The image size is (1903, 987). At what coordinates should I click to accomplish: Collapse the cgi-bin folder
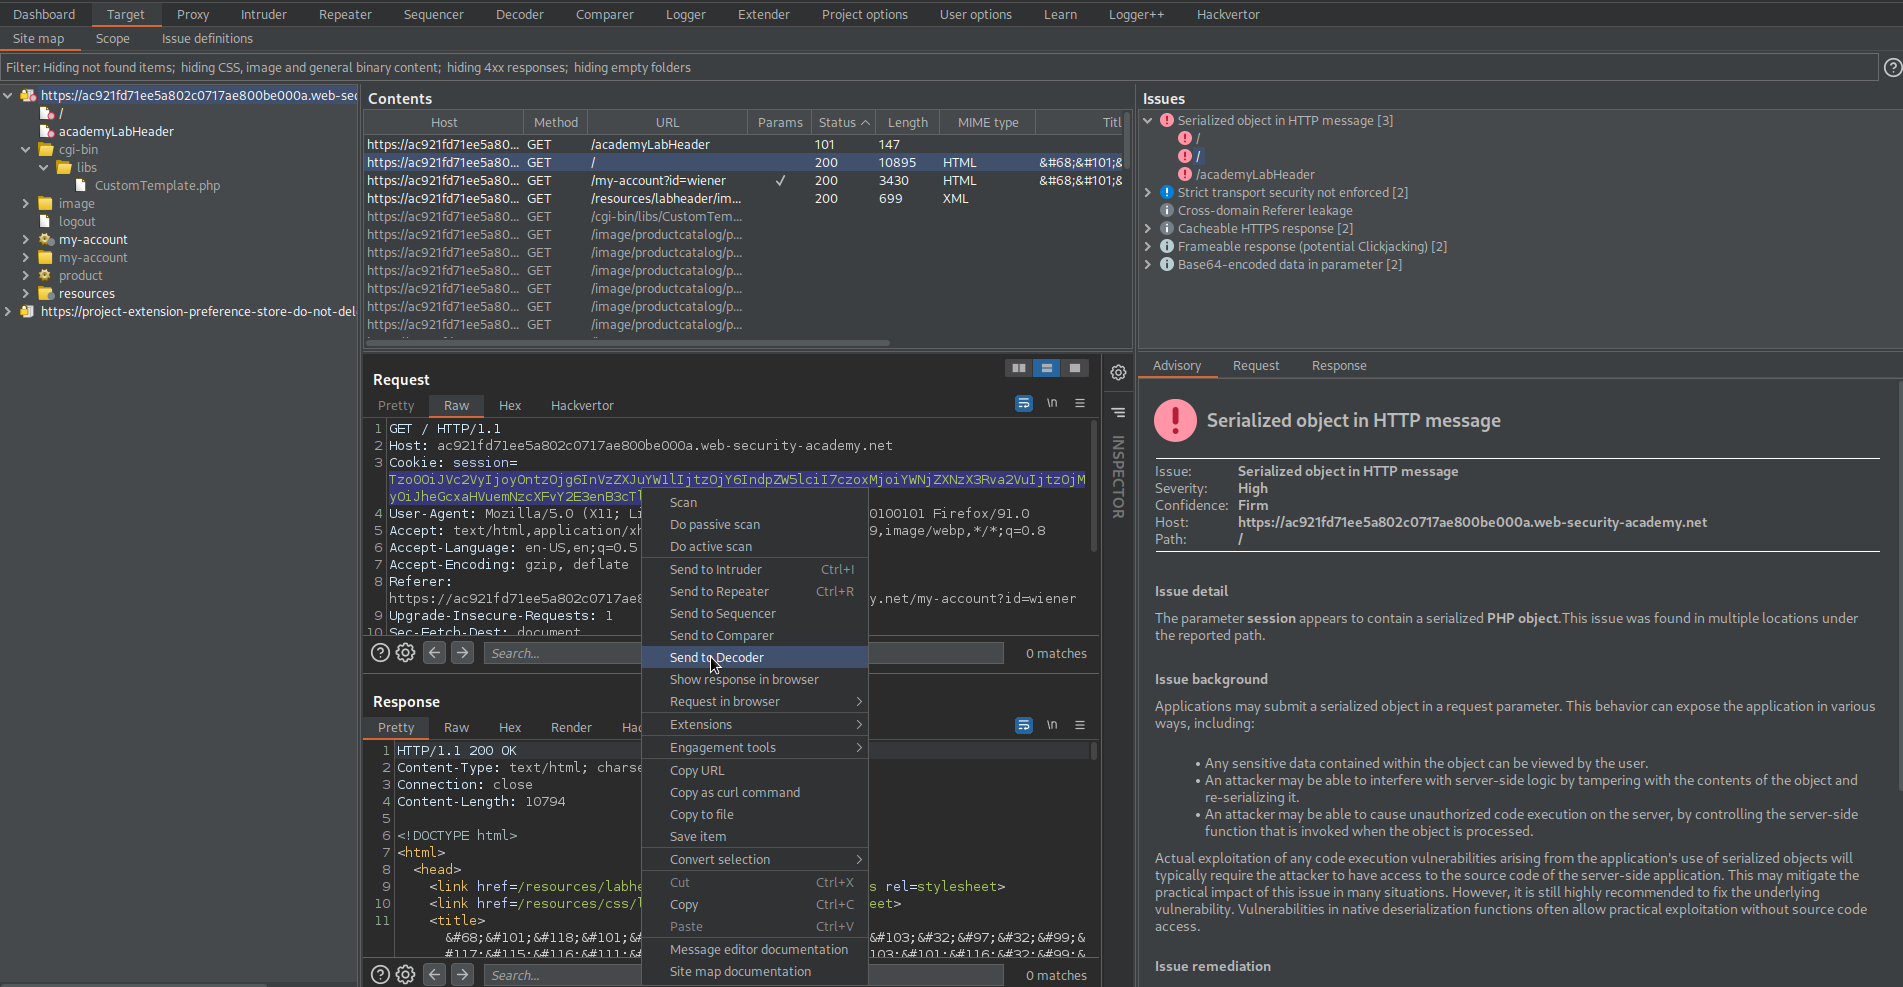point(26,149)
